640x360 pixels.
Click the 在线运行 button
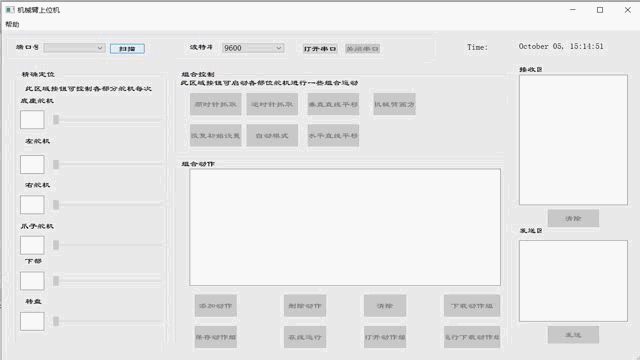click(x=305, y=337)
